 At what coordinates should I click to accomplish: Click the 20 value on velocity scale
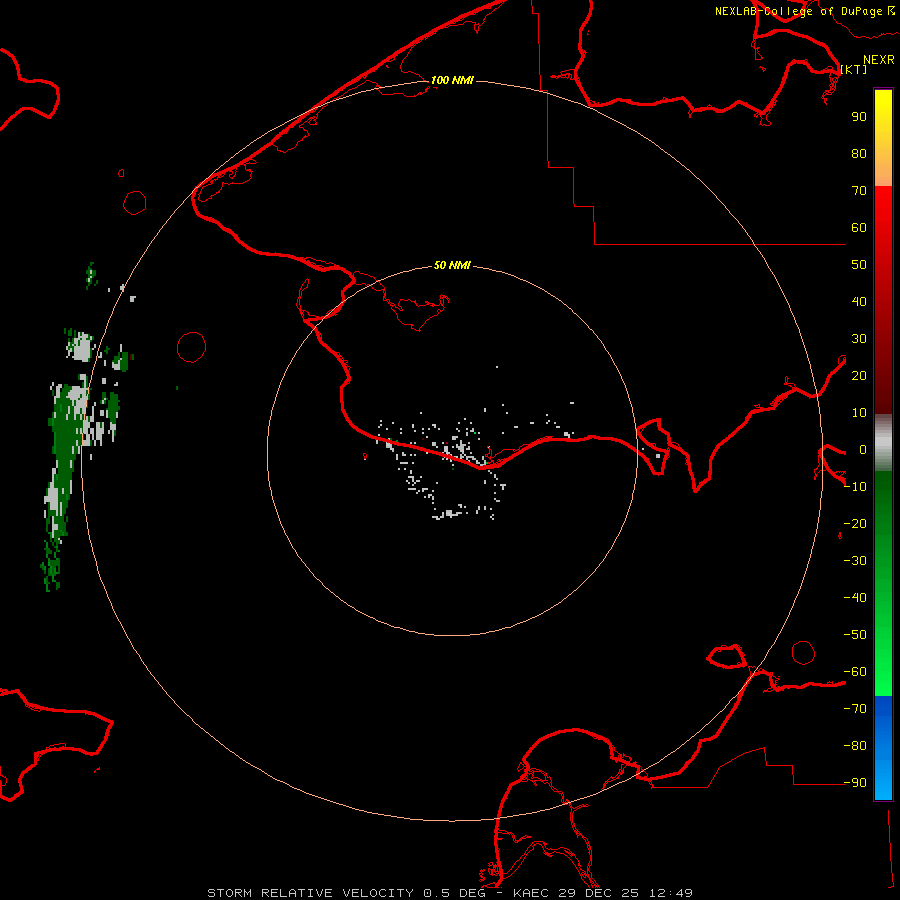(859, 376)
